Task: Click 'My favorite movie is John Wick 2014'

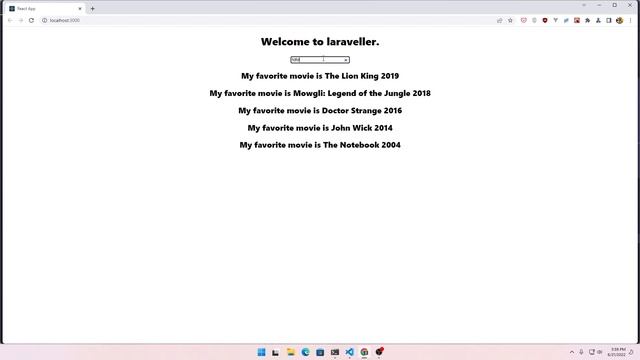Action: (320, 128)
